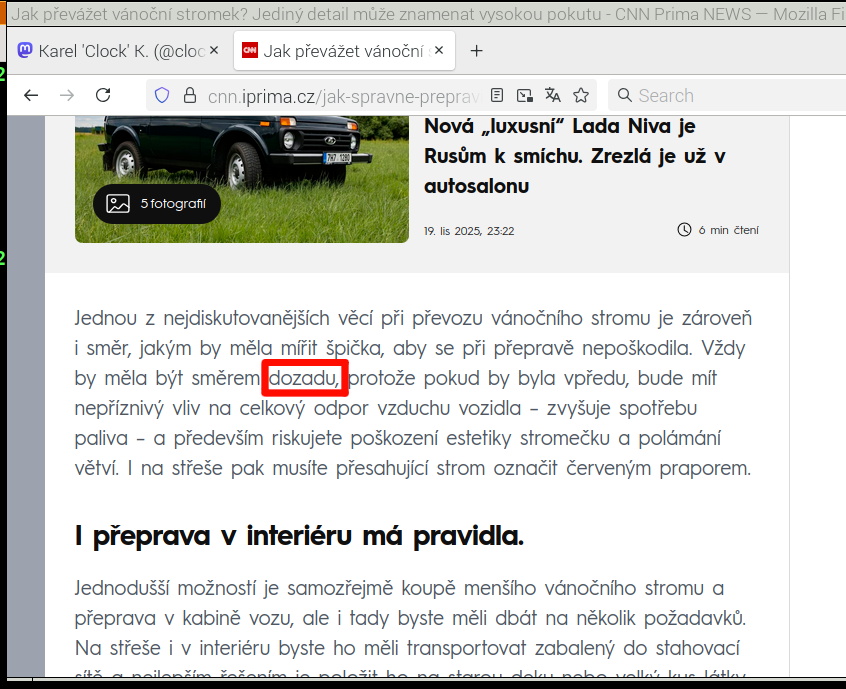Bookmark this page with star icon
The height and width of the screenshot is (689, 846).
(x=581, y=95)
